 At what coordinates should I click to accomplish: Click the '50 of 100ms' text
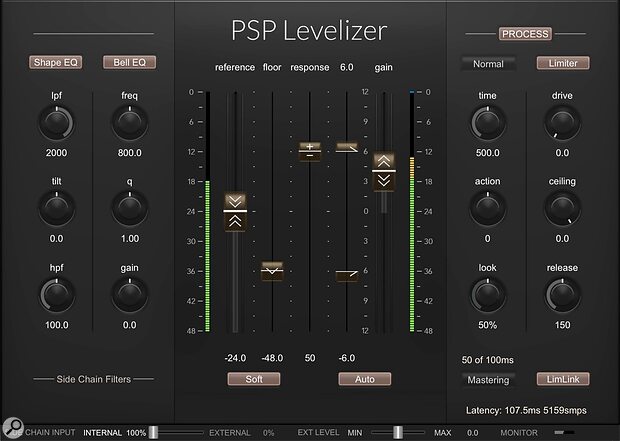(x=488, y=360)
